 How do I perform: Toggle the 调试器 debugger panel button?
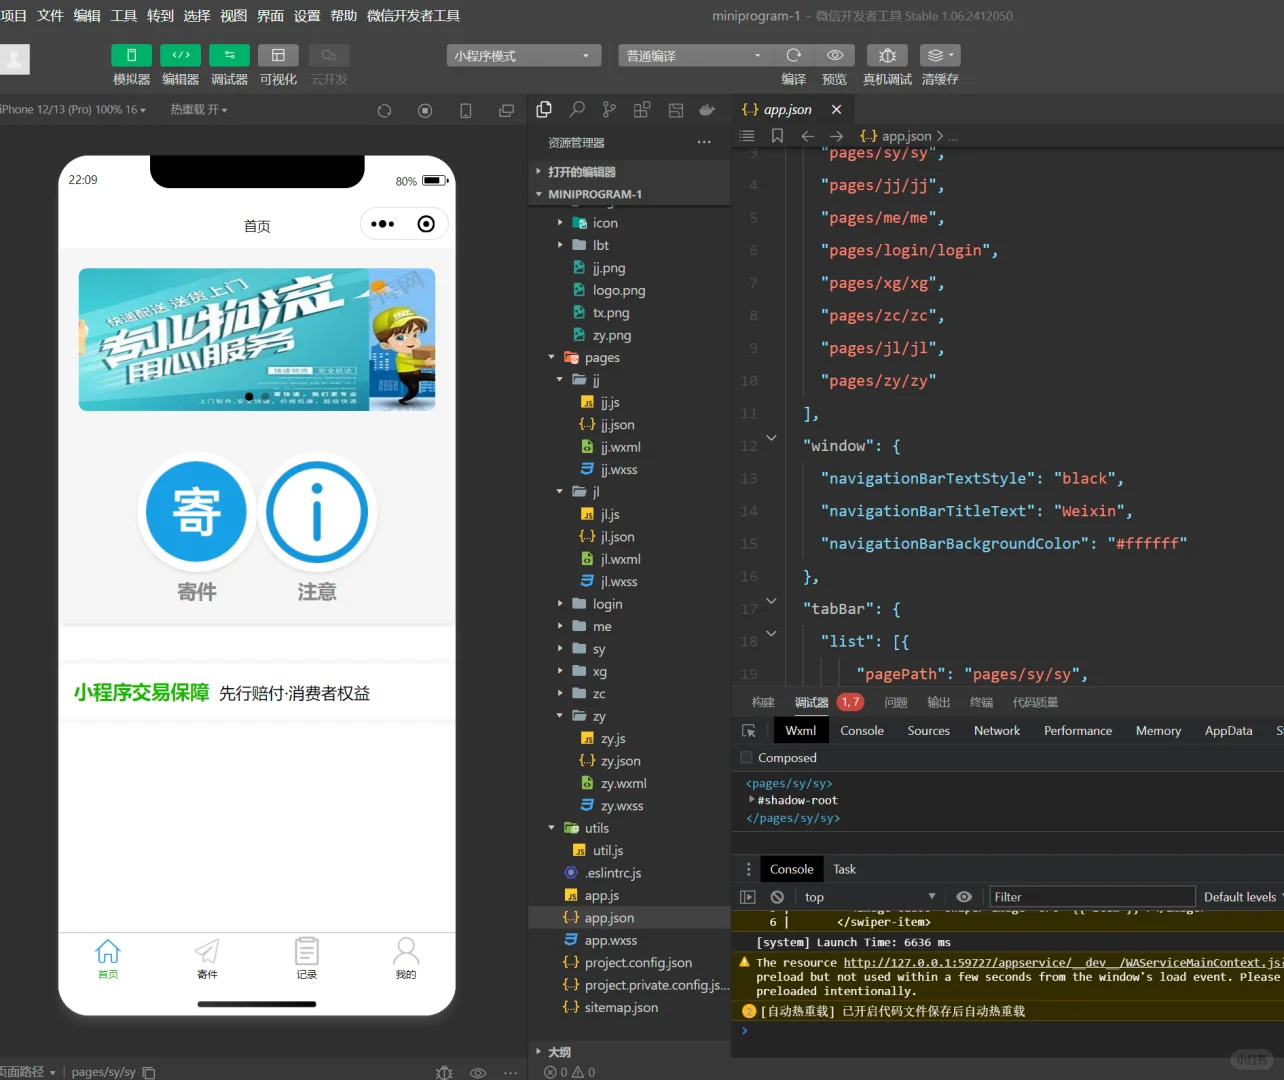pyautogui.click(x=229, y=55)
